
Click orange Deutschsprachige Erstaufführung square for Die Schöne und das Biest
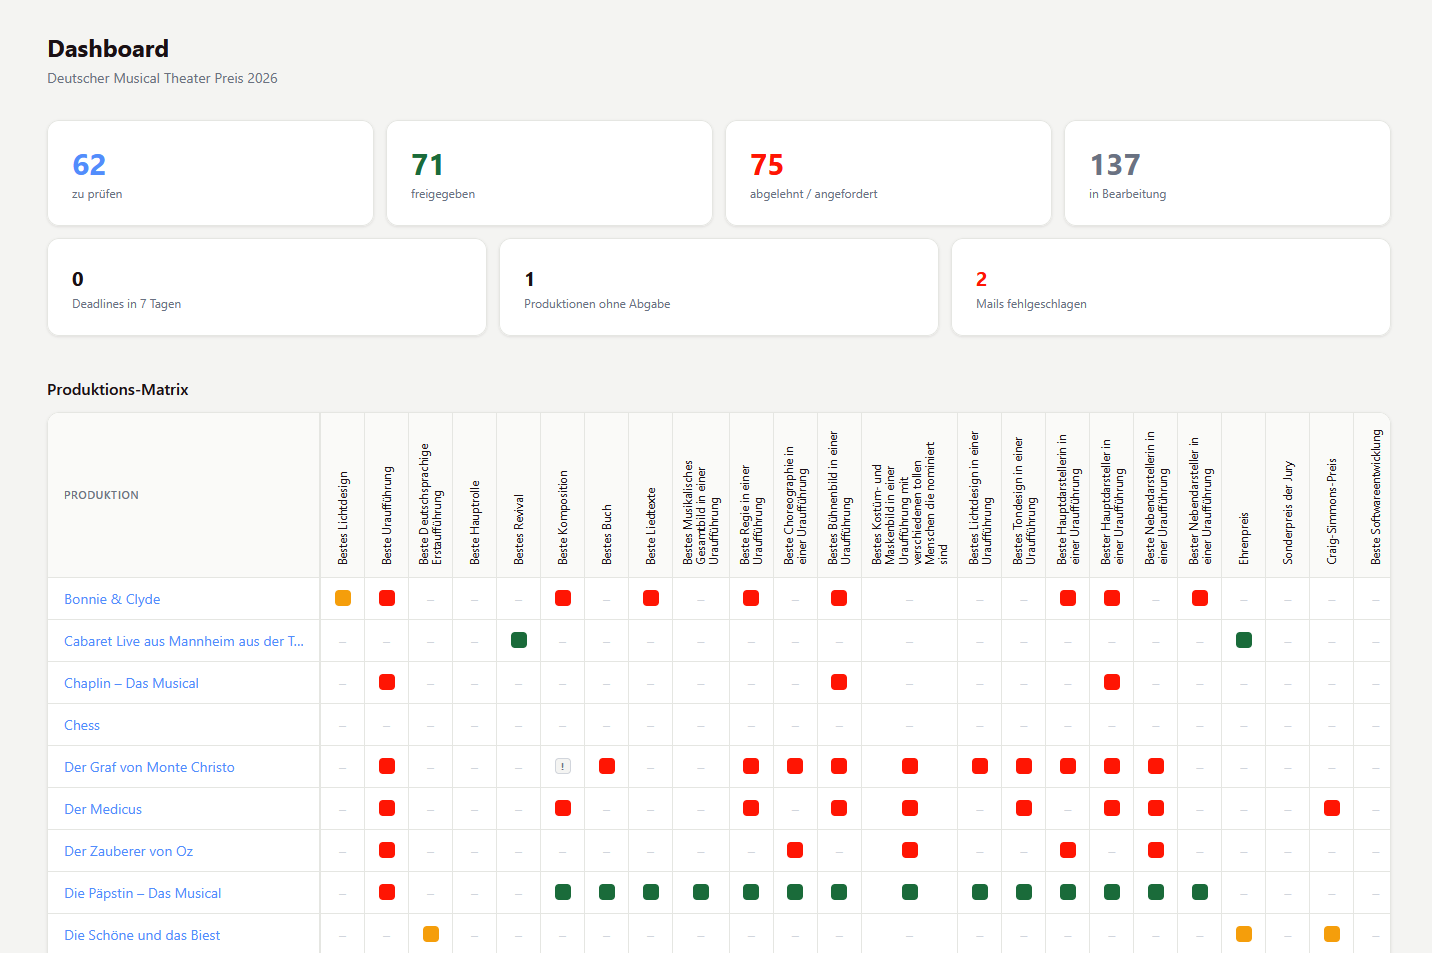[x=431, y=934]
